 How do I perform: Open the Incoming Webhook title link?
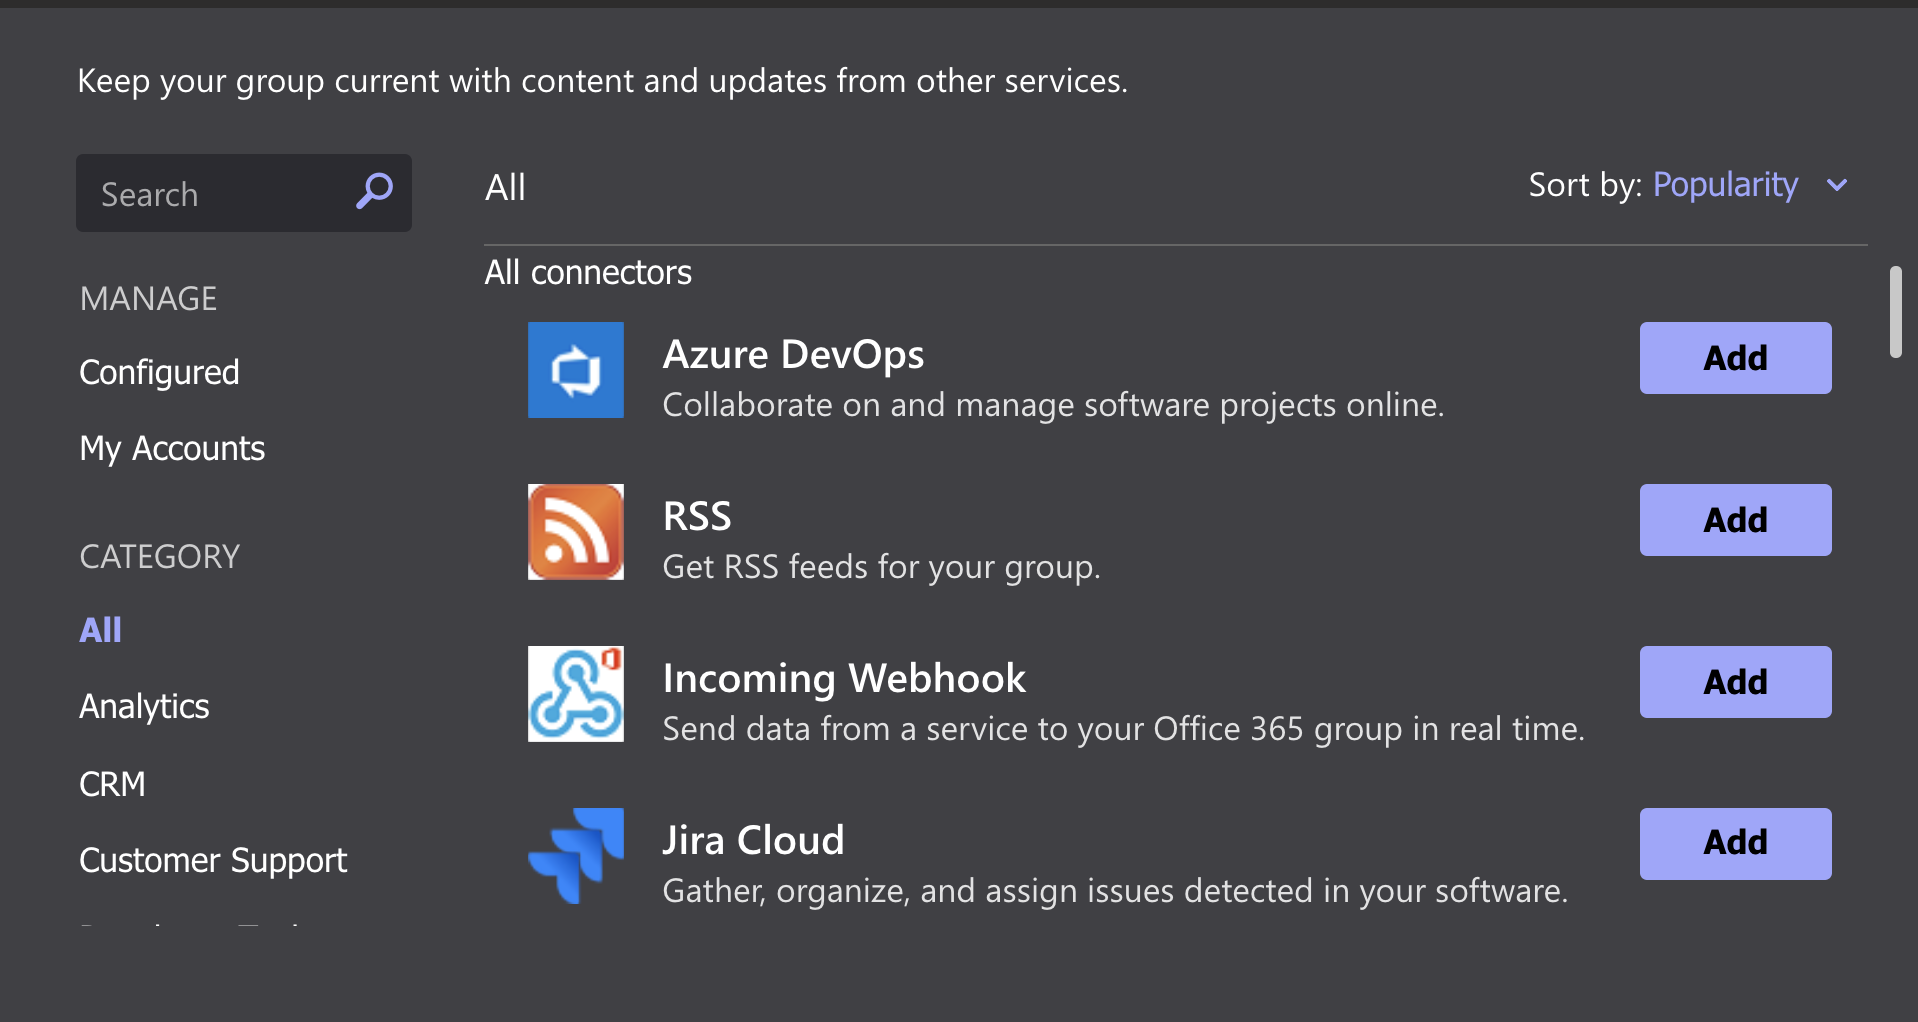tap(844, 678)
